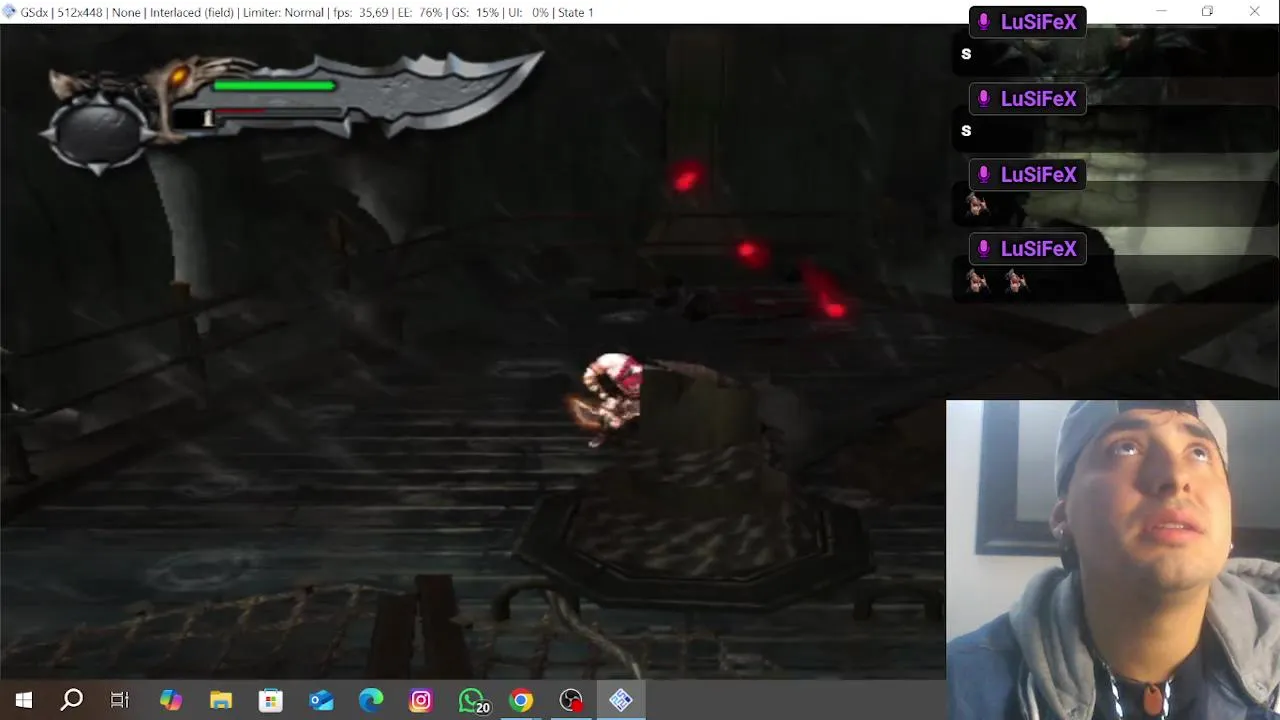The width and height of the screenshot is (1280, 720).
Task: Click the third LuSiFeX microphone label
Action: pos(1028,174)
